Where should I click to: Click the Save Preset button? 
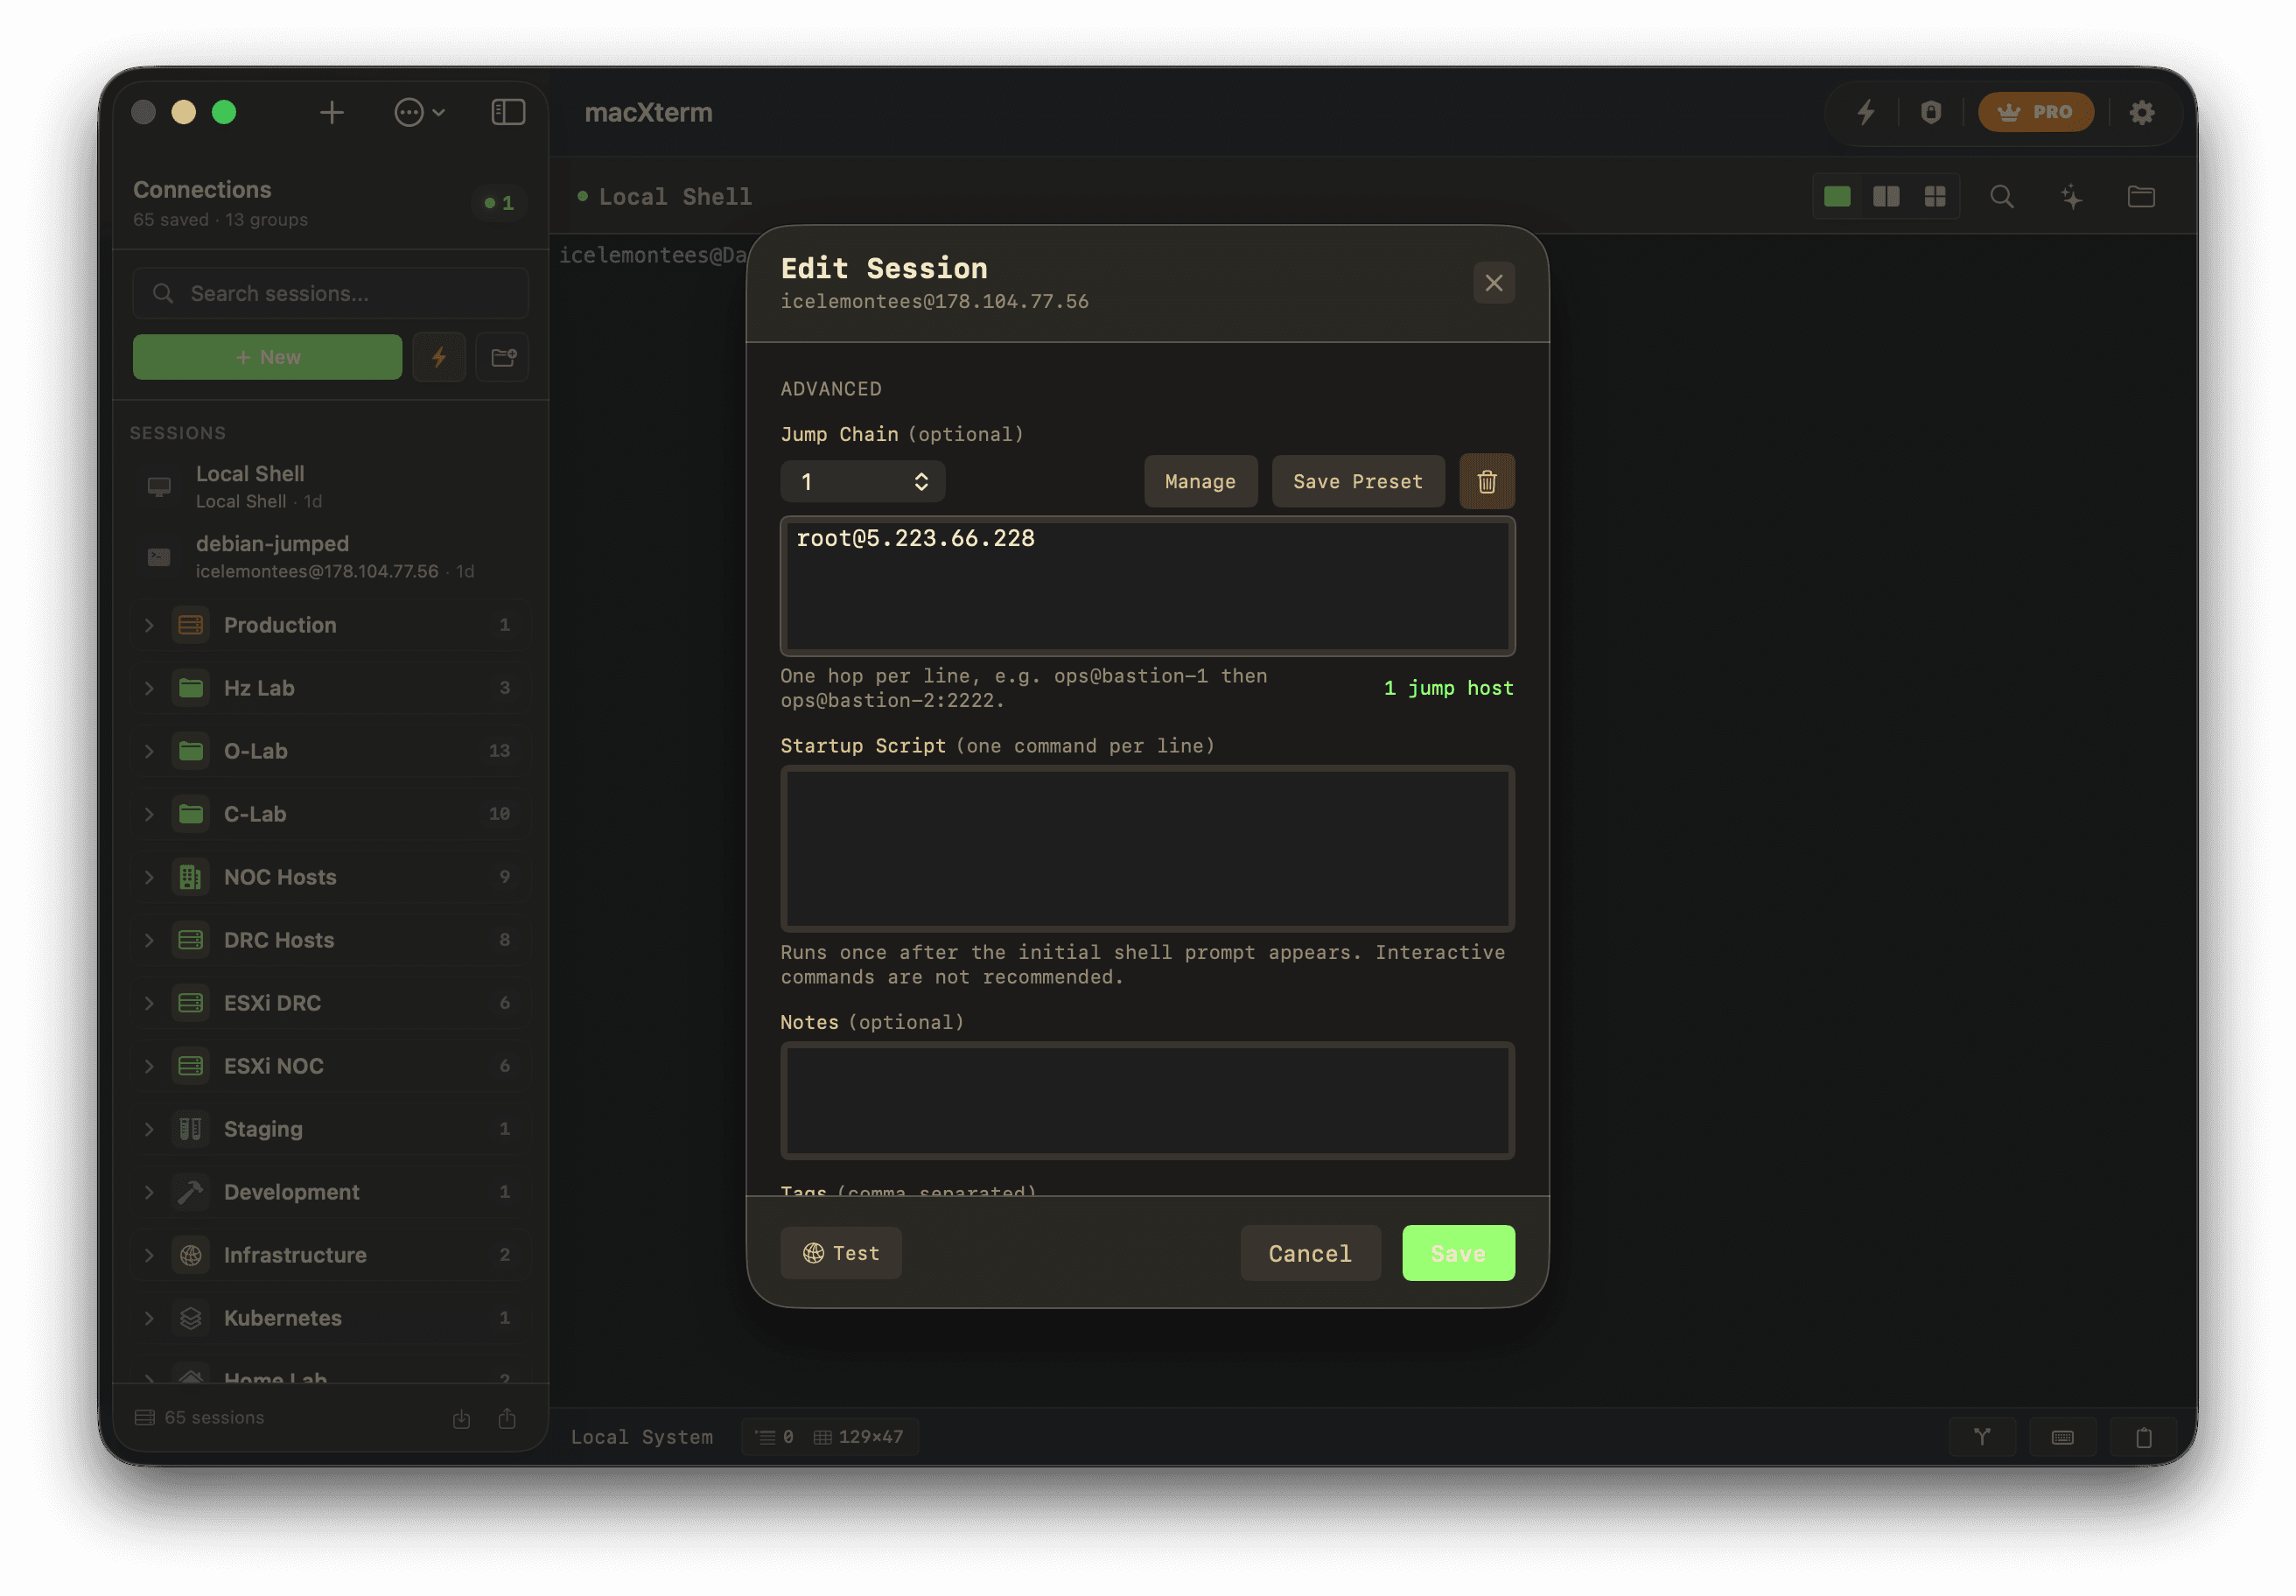pyautogui.click(x=1358, y=482)
